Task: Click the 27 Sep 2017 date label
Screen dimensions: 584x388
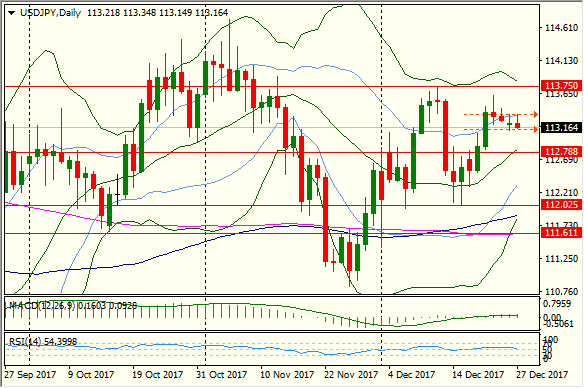Action: (30, 374)
